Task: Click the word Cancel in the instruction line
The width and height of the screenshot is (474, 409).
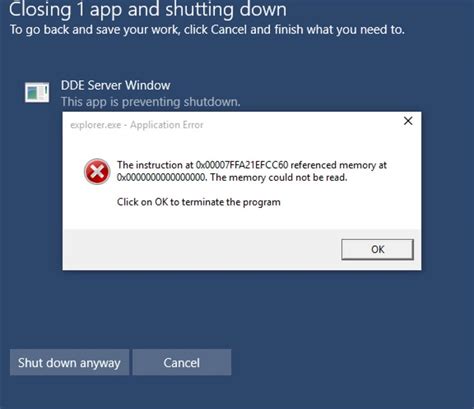Action: coord(229,30)
